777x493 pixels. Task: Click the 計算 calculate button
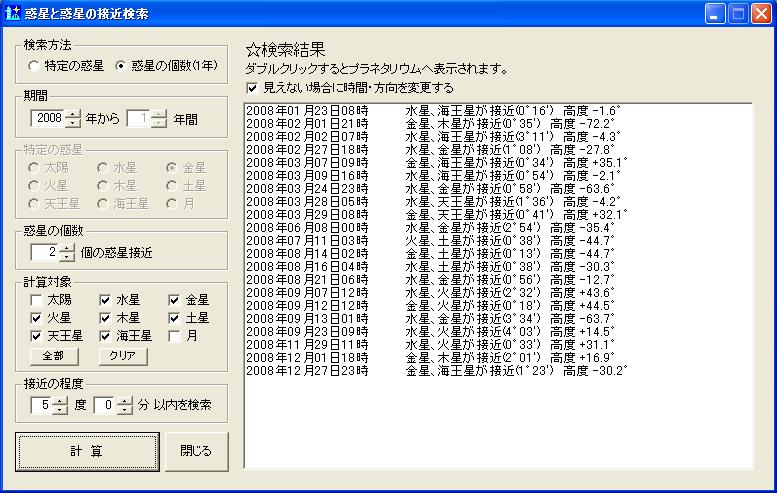coord(87,451)
